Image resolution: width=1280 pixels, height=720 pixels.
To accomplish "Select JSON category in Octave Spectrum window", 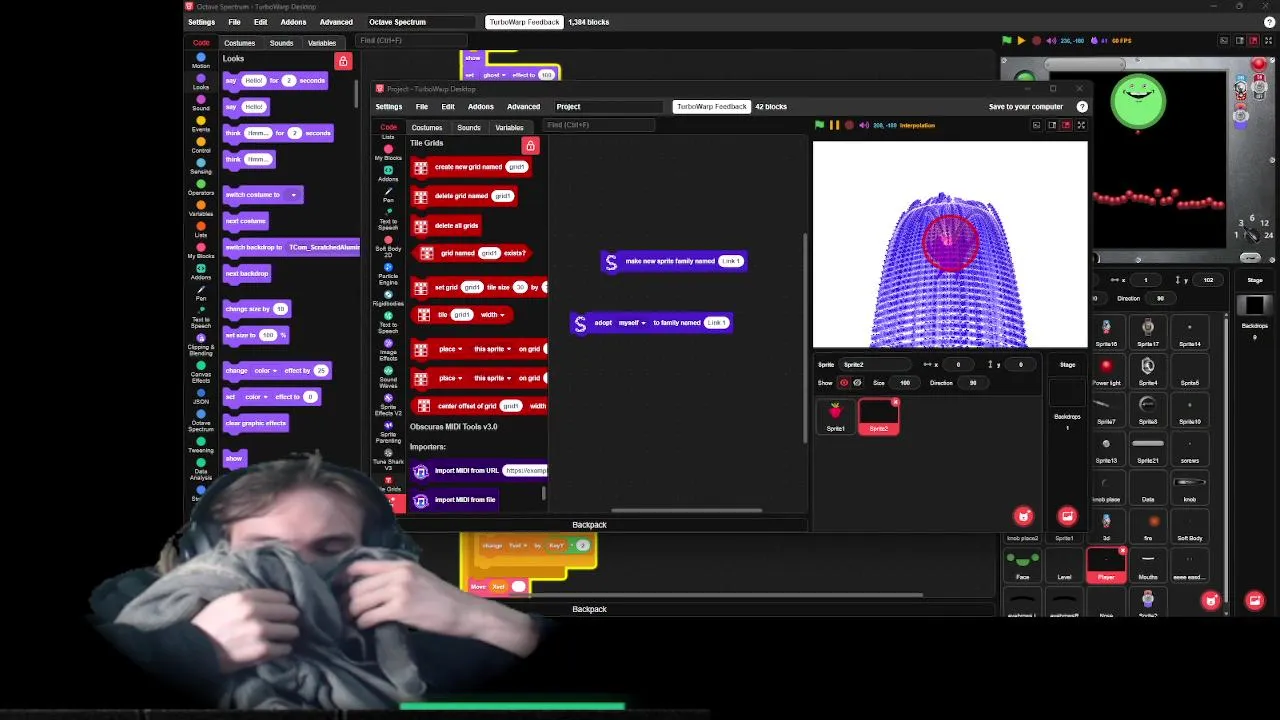I will click(x=201, y=396).
